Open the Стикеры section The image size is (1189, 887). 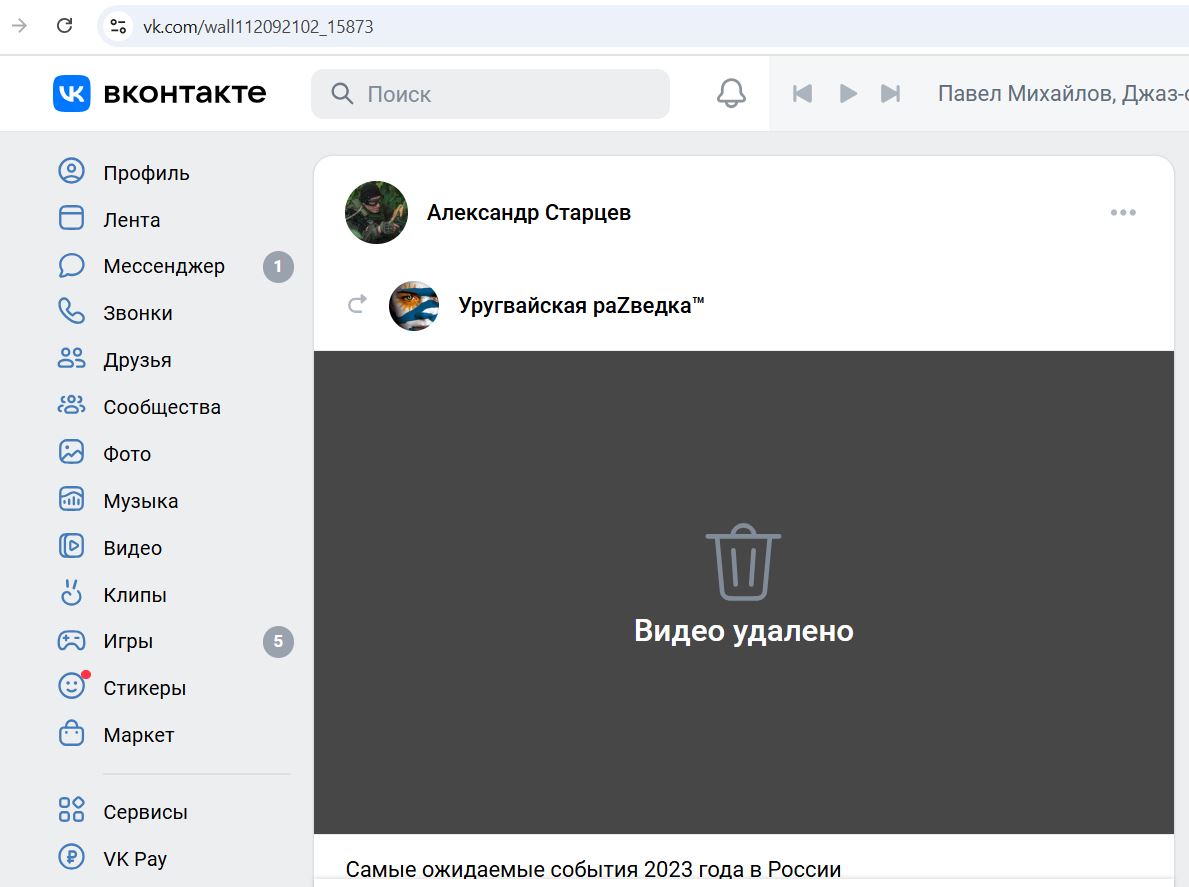click(x=145, y=688)
